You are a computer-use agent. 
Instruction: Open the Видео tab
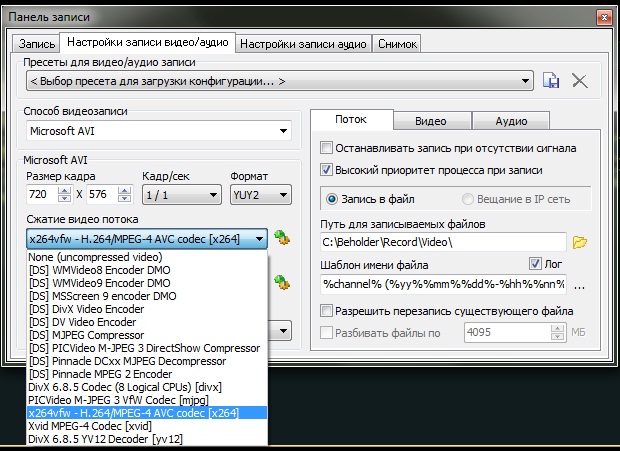pos(430,120)
